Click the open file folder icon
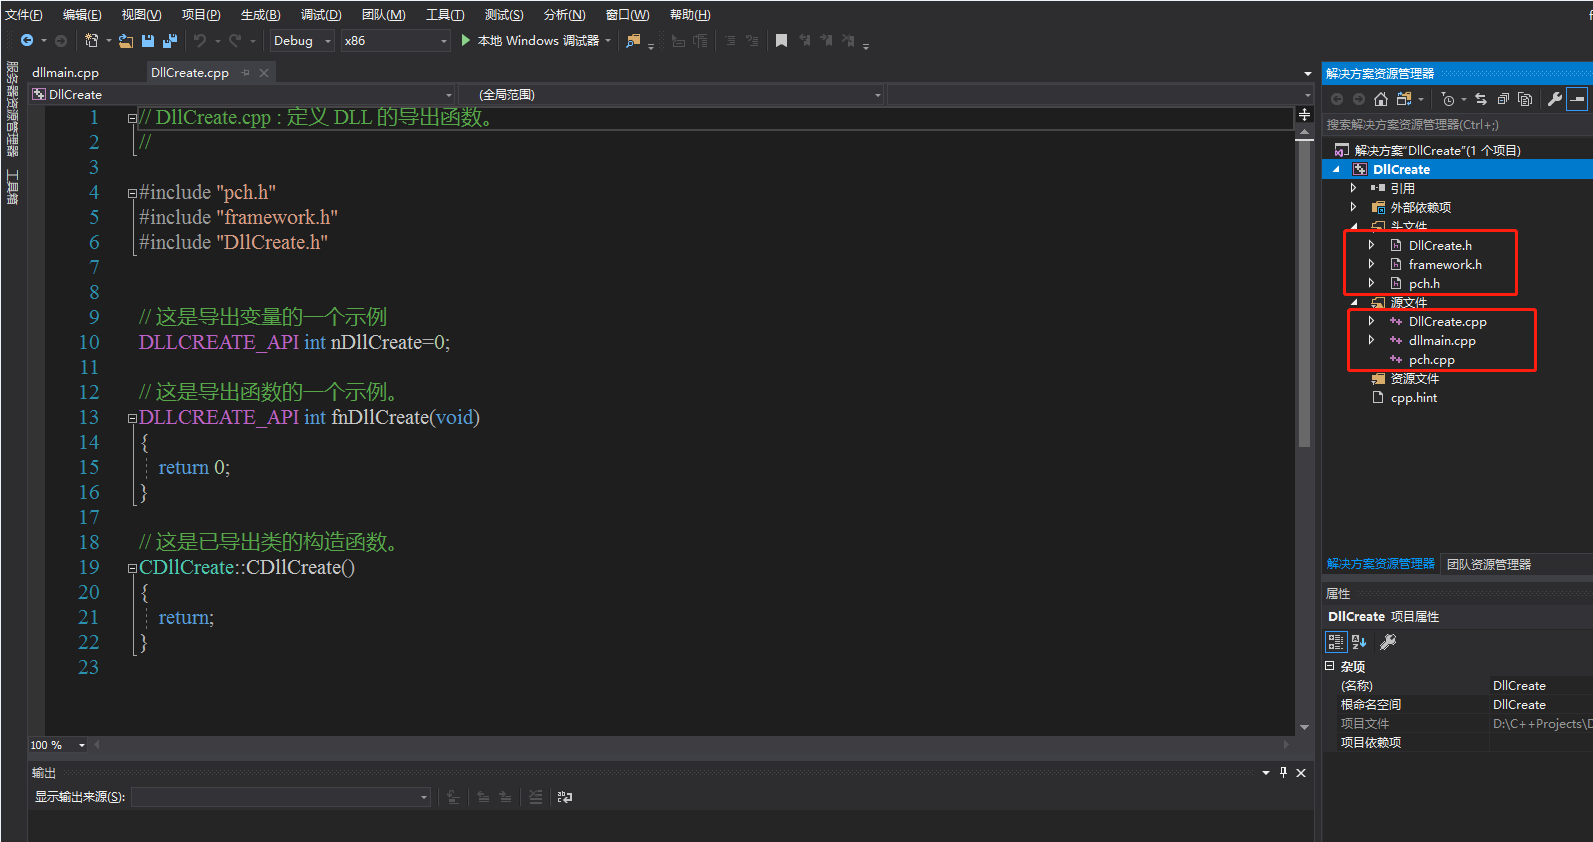Viewport: 1593px width, 842px height. (126, 41)
